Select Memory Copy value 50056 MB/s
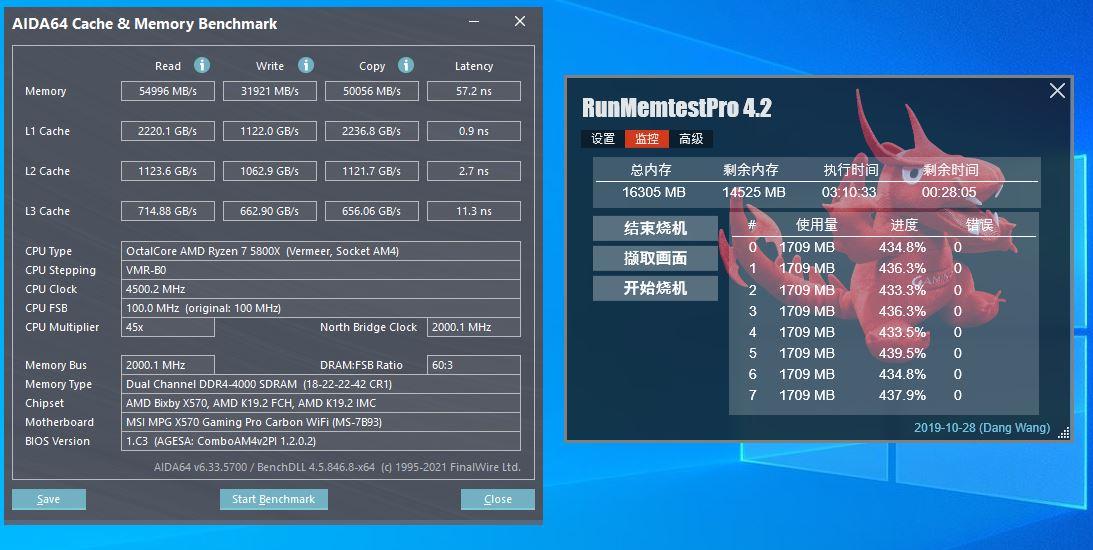 coord(372,91)
